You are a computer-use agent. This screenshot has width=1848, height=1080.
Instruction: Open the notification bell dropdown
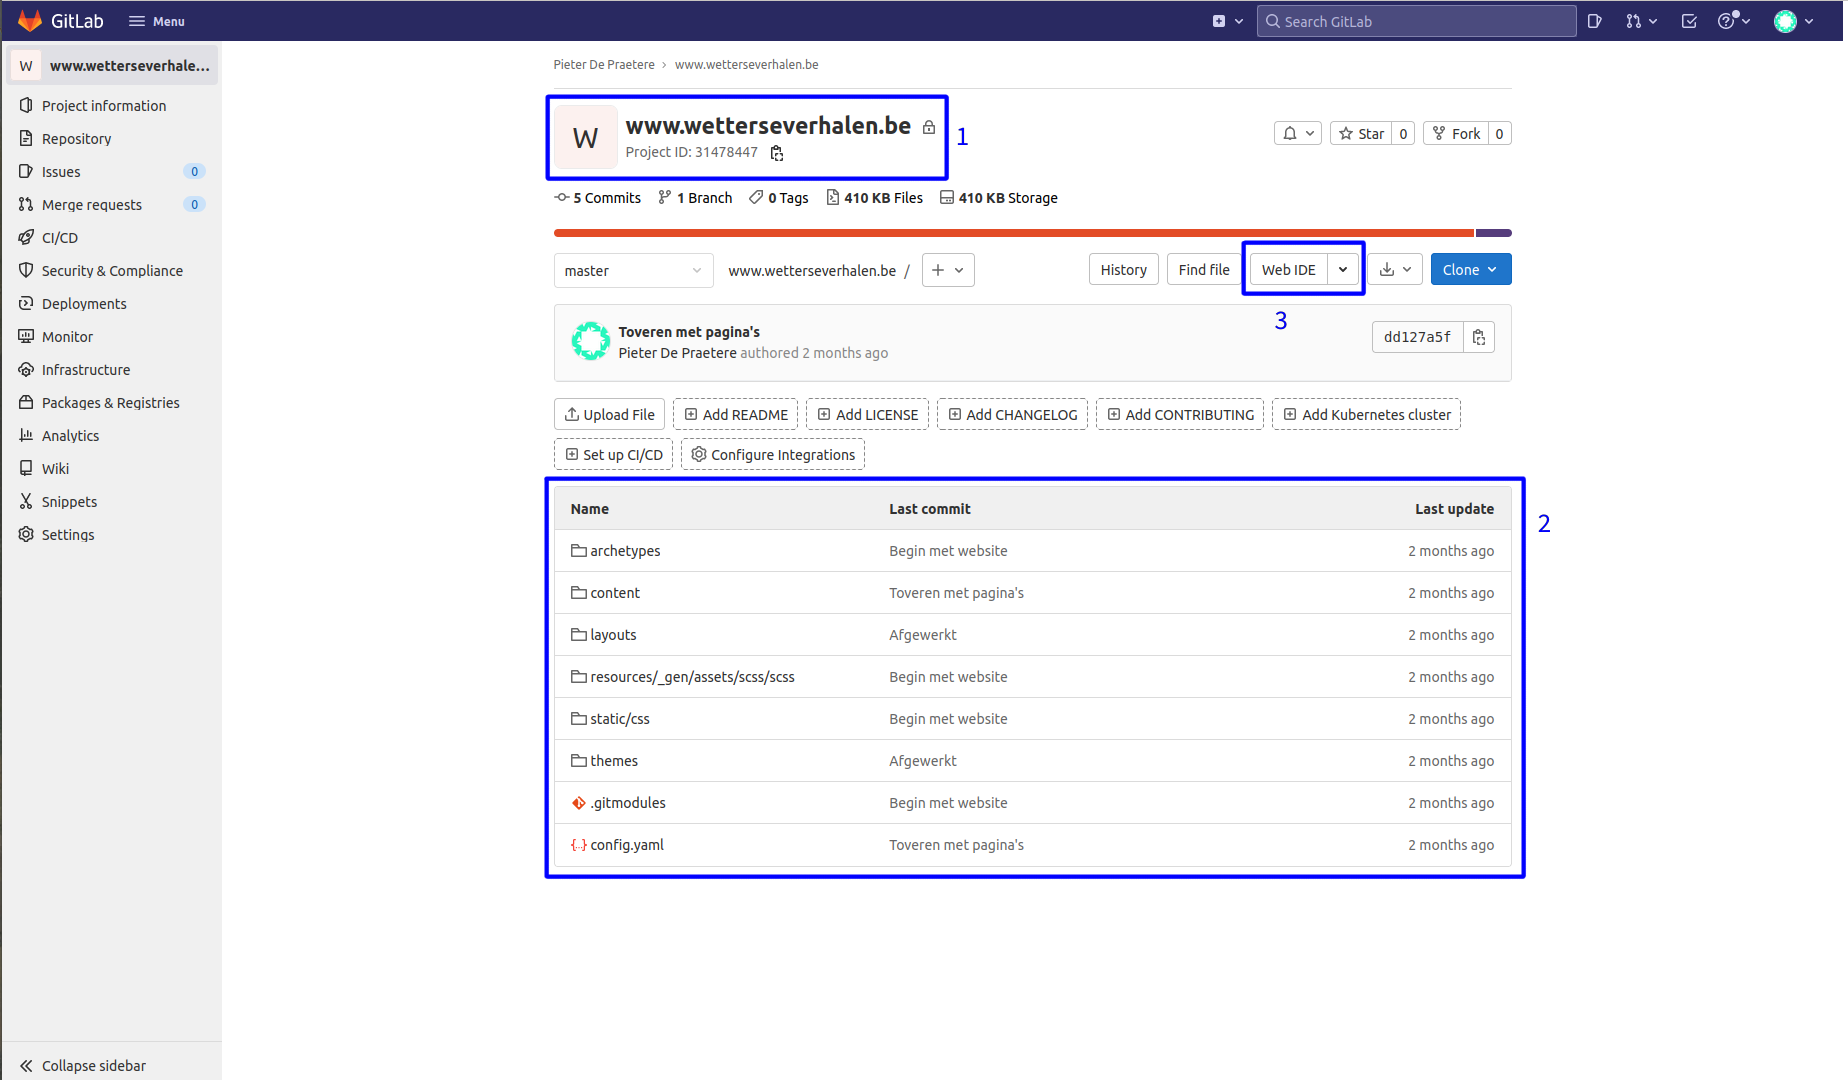(x=1298, y=134)
